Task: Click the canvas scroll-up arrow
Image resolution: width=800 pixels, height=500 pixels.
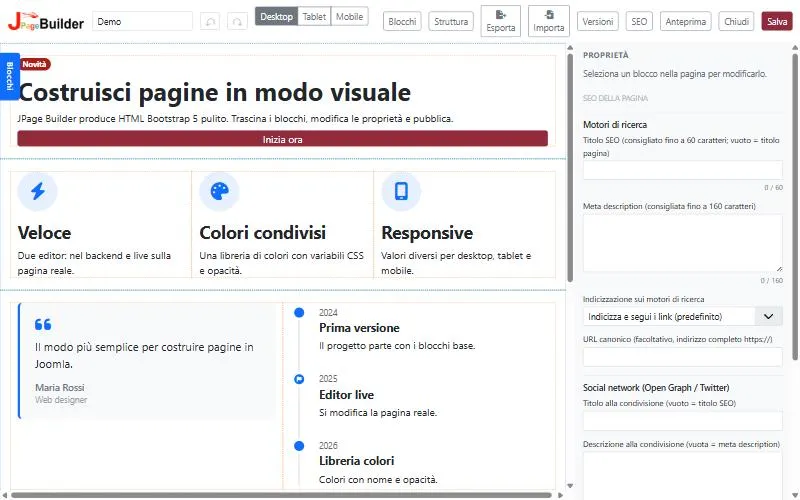Action: [570, 48]
